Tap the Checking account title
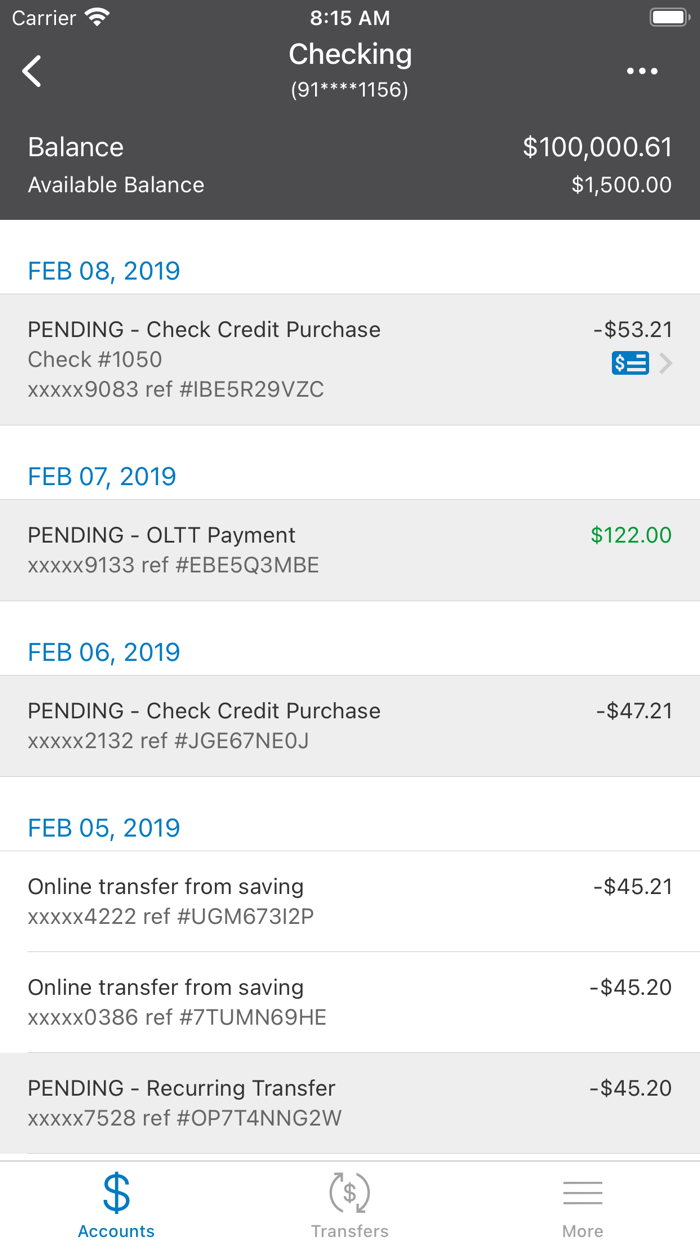The width and height of the screenshot is (700, 1244). 350,54
